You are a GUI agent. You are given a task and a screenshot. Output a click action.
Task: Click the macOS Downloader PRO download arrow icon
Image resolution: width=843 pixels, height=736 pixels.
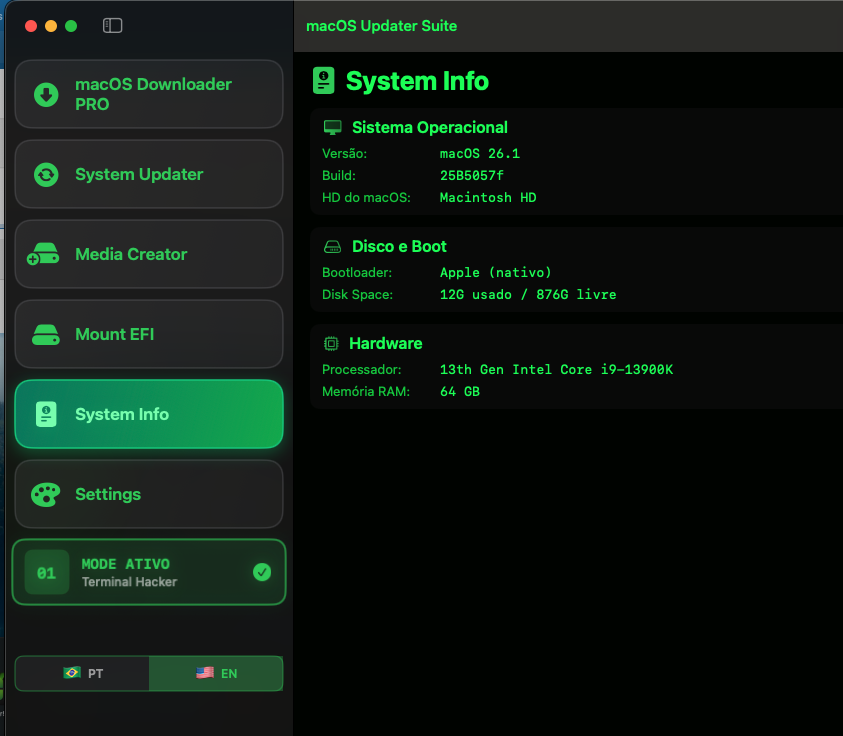click(46, 95)
